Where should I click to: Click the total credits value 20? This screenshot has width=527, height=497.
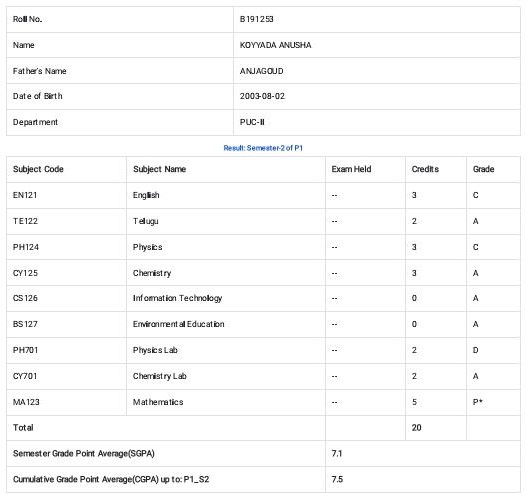pos(416,427)
